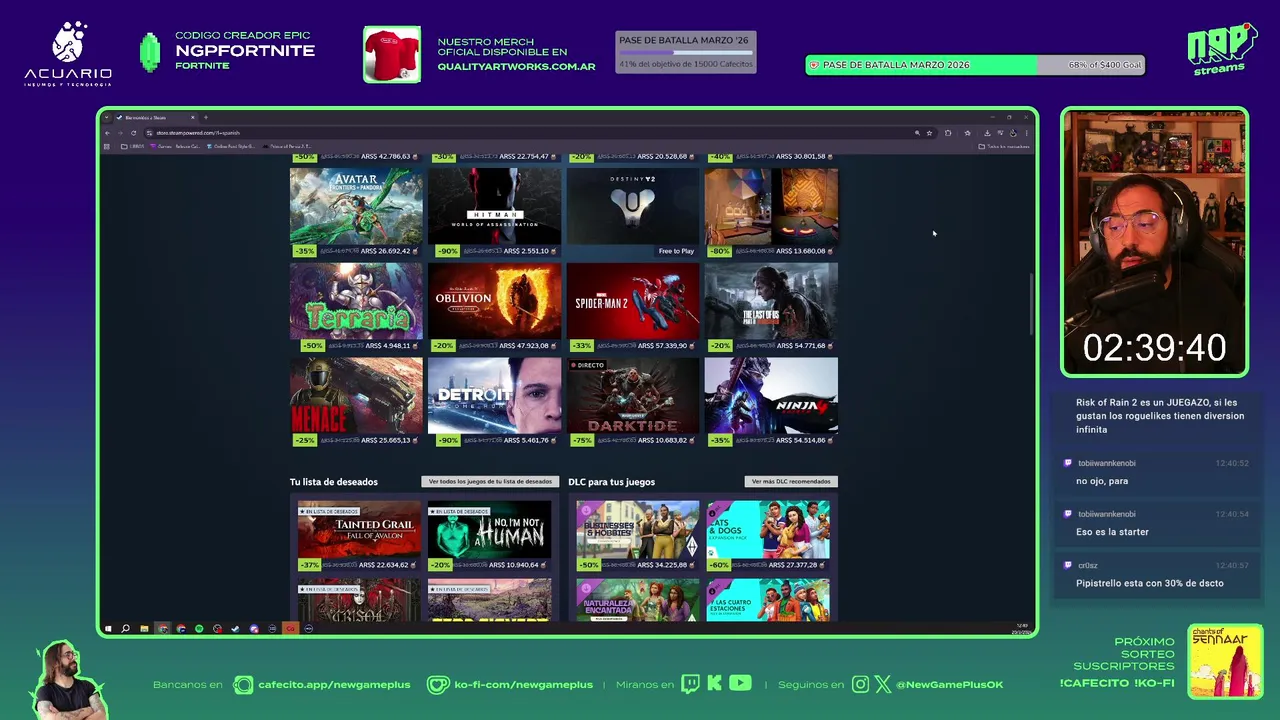Click the Instagram icon in stream footer
This screenshot has height=720, width=1280.
[x=861, y=684]
